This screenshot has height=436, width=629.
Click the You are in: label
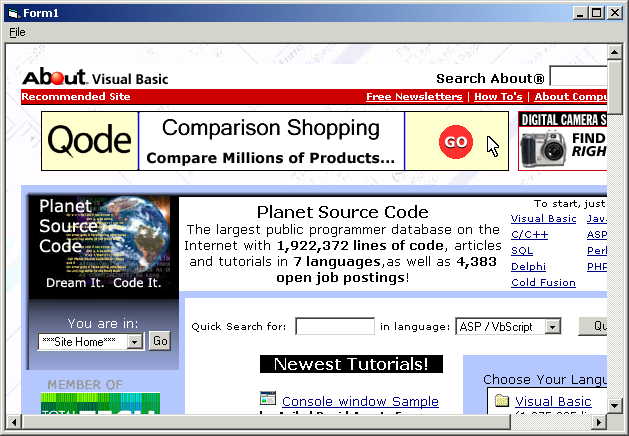coord(103,323)
